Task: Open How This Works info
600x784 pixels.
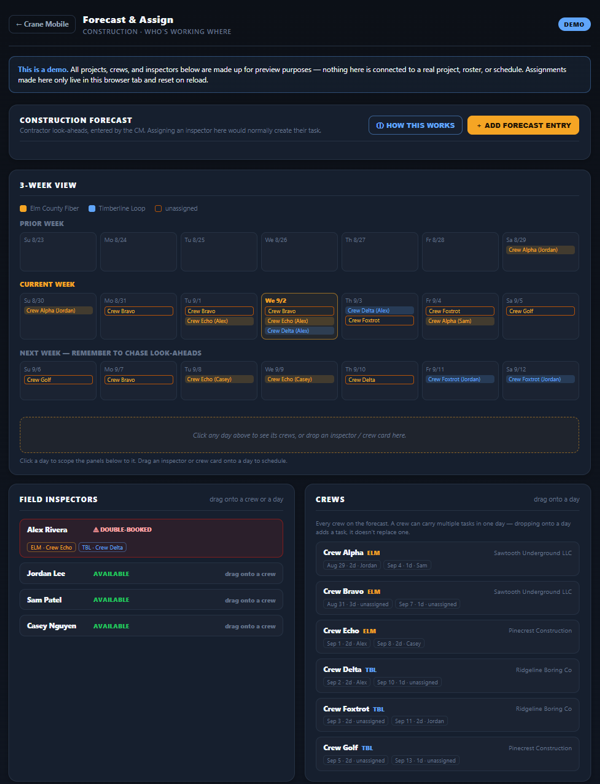Action: tap(415, 126)
